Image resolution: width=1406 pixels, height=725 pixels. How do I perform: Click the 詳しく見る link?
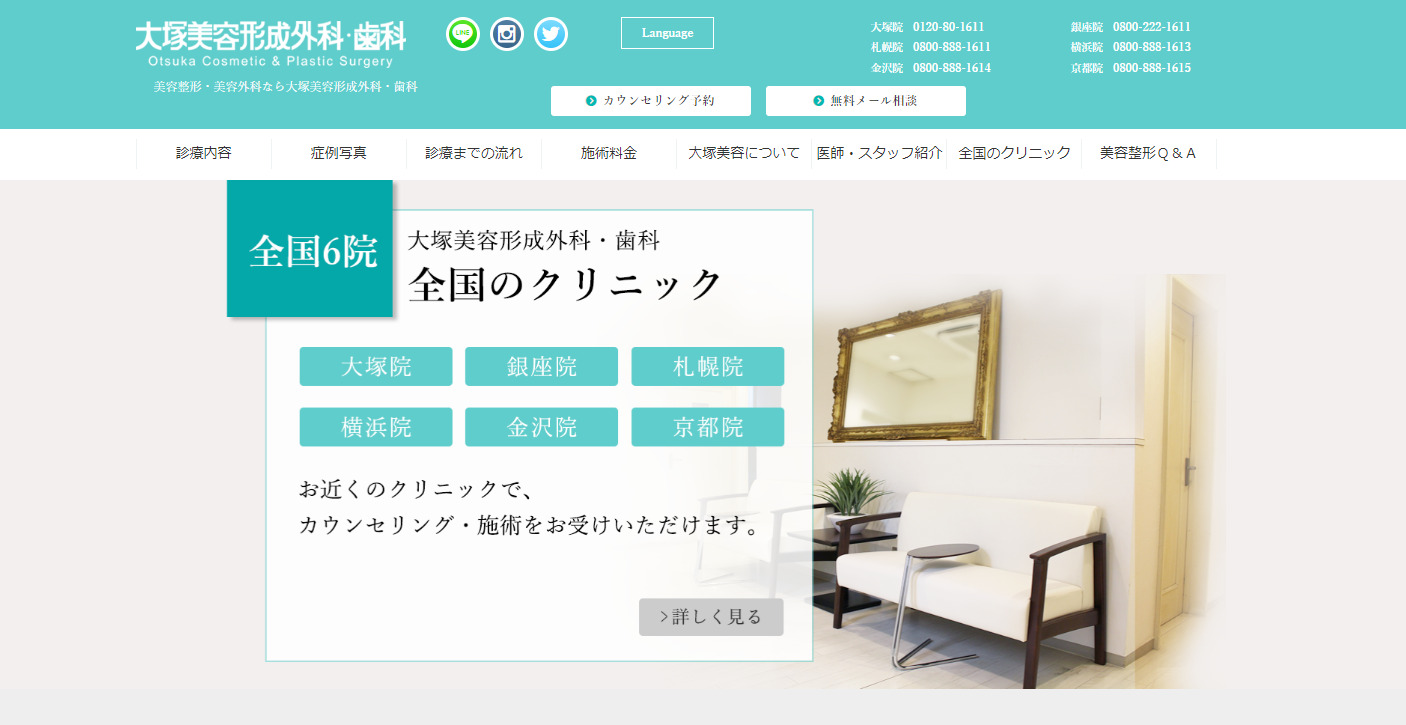[710, 617]
